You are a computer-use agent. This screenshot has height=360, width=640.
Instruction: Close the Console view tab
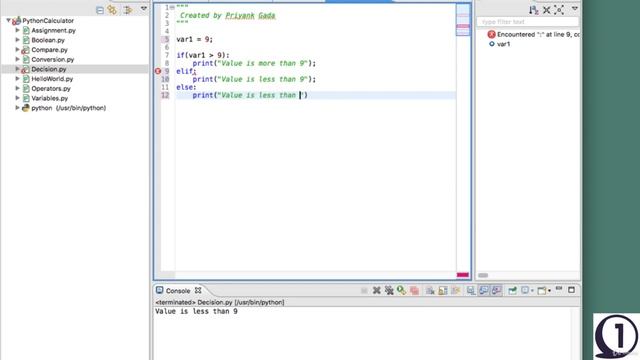198,290
